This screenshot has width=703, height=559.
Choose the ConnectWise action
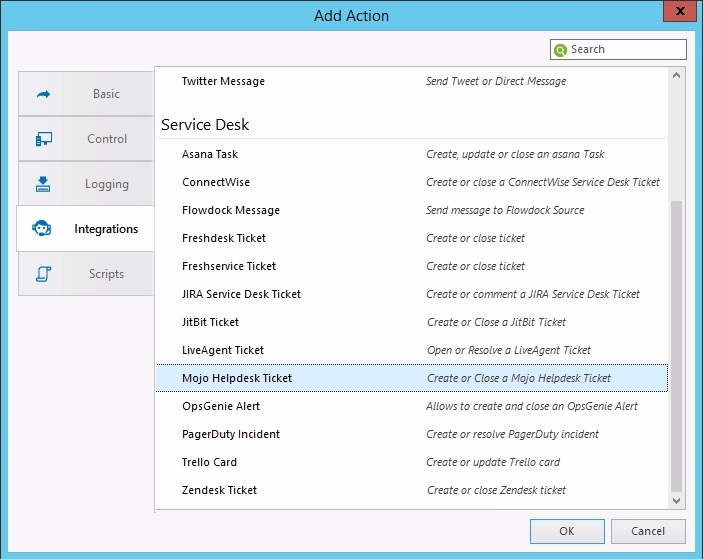412,182
